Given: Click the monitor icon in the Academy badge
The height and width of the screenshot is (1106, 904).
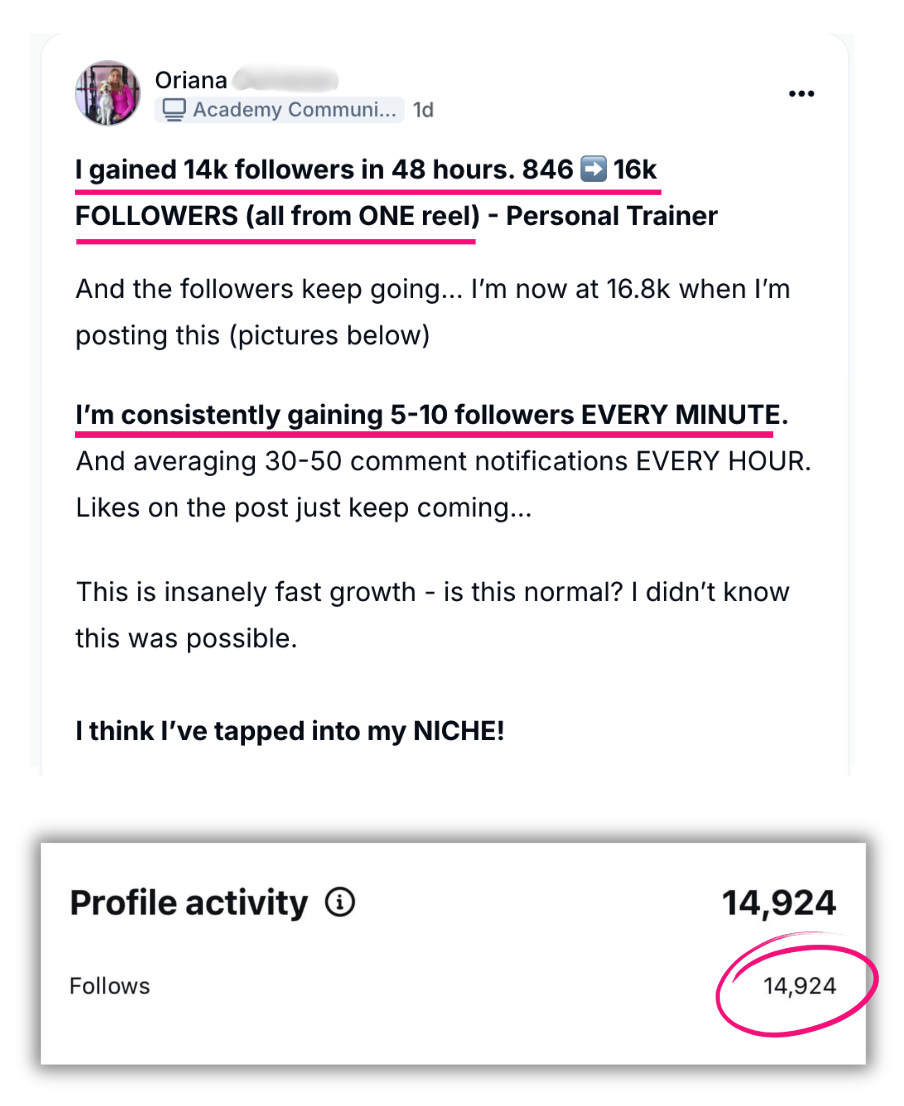Looking at the screenshot, I should point(175,110).
